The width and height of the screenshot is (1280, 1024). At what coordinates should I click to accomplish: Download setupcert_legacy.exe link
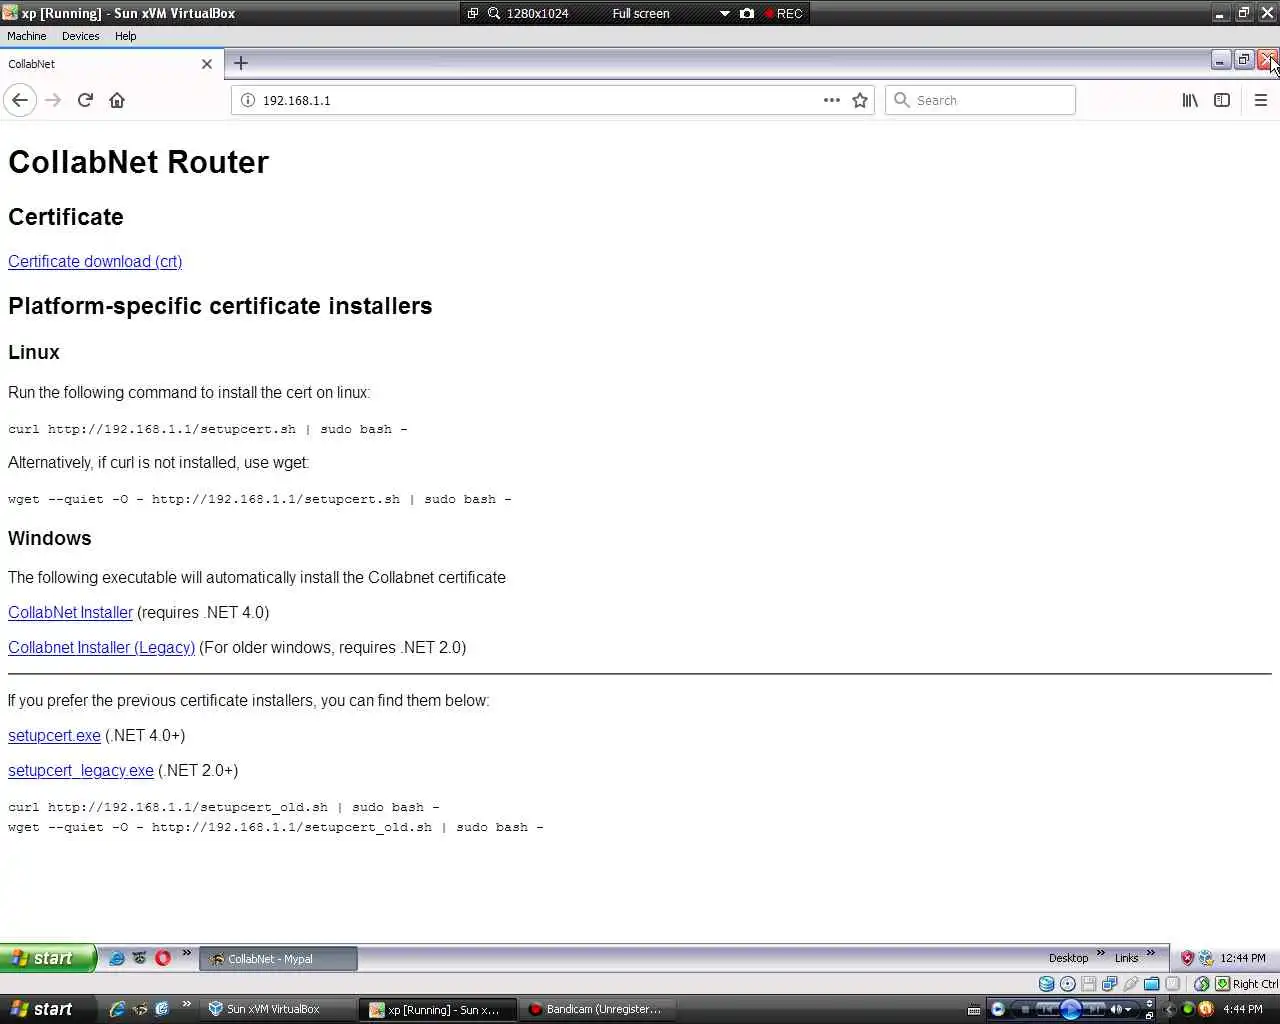(81, 771)
